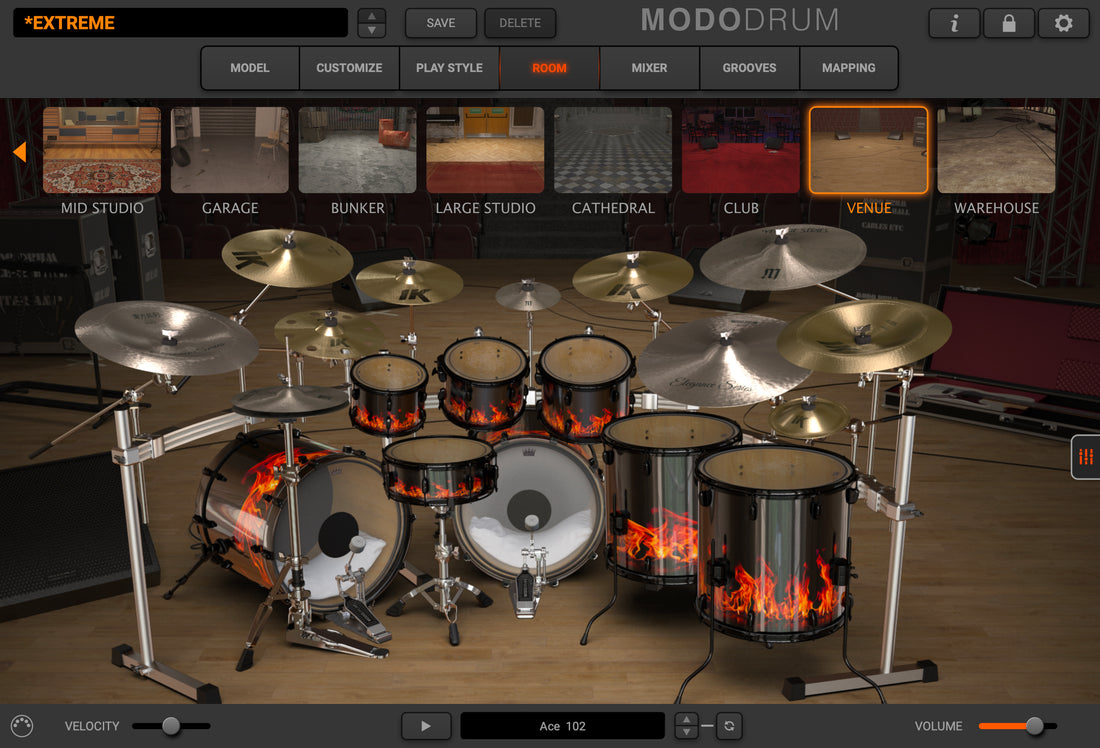Screen dimensions: 1100x748
Task: Select the CLUB room thumbnail
Action: click(x=740, y=150)
